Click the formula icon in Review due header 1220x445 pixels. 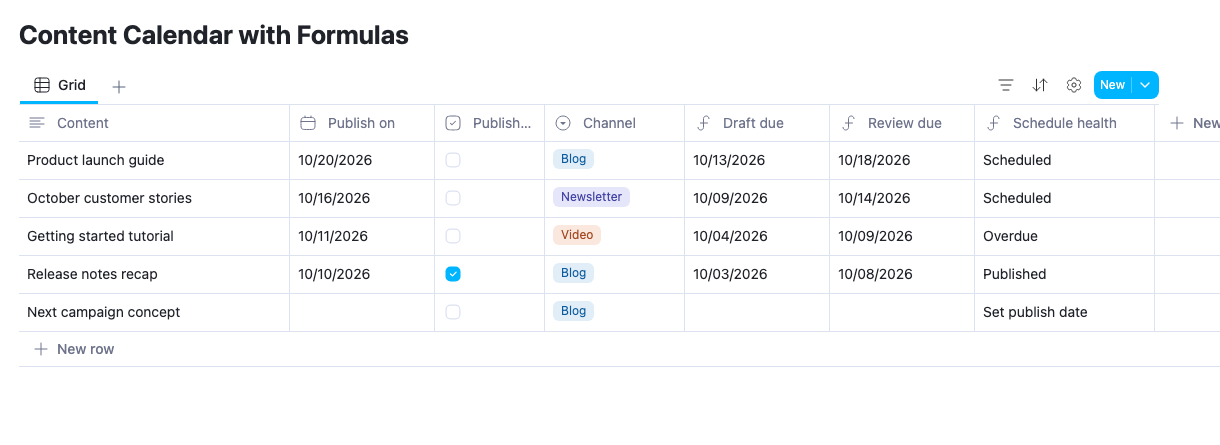(848, 123)
